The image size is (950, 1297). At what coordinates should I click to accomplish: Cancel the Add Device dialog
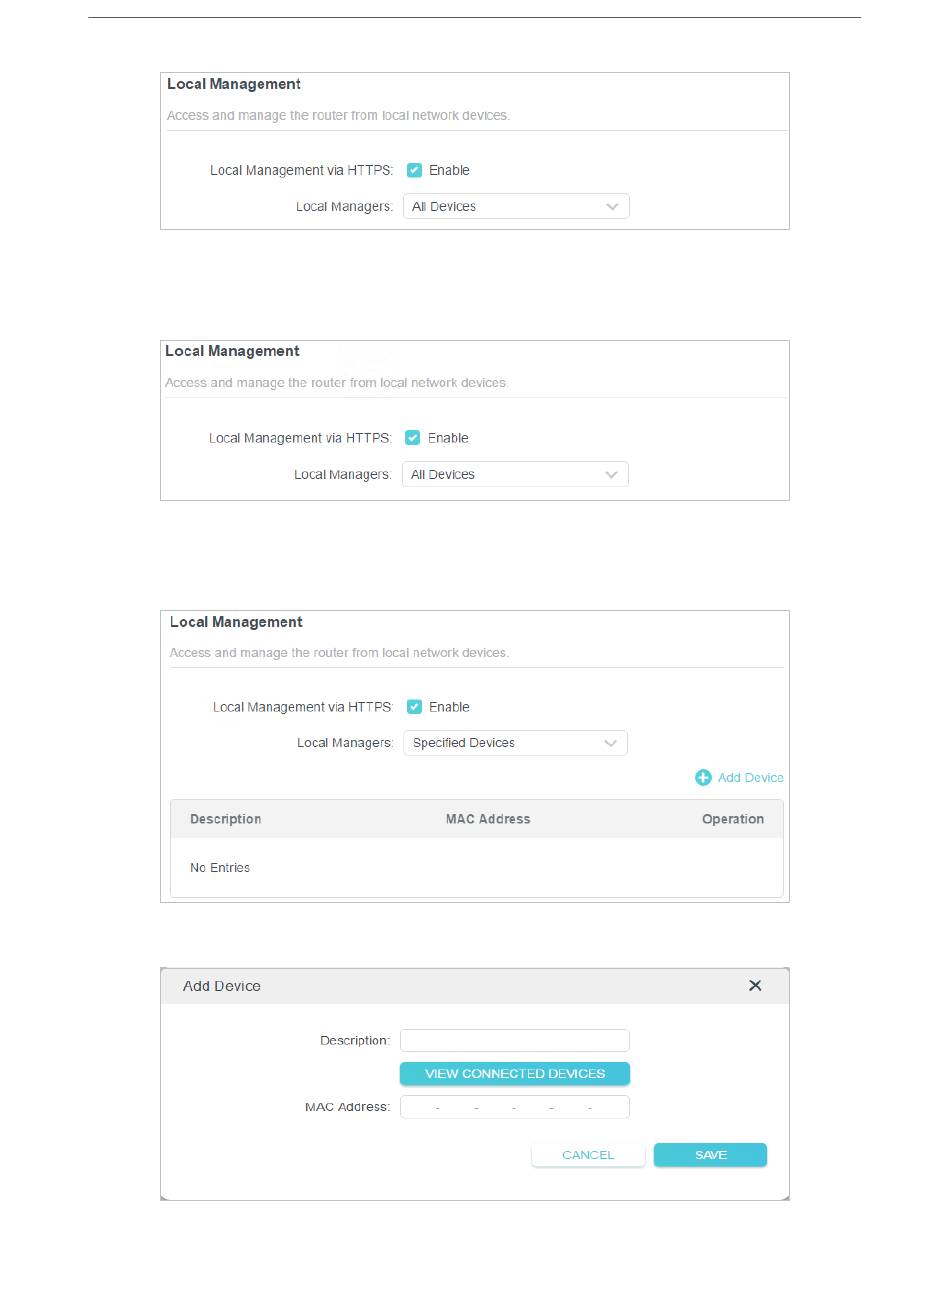point(588,1155)
